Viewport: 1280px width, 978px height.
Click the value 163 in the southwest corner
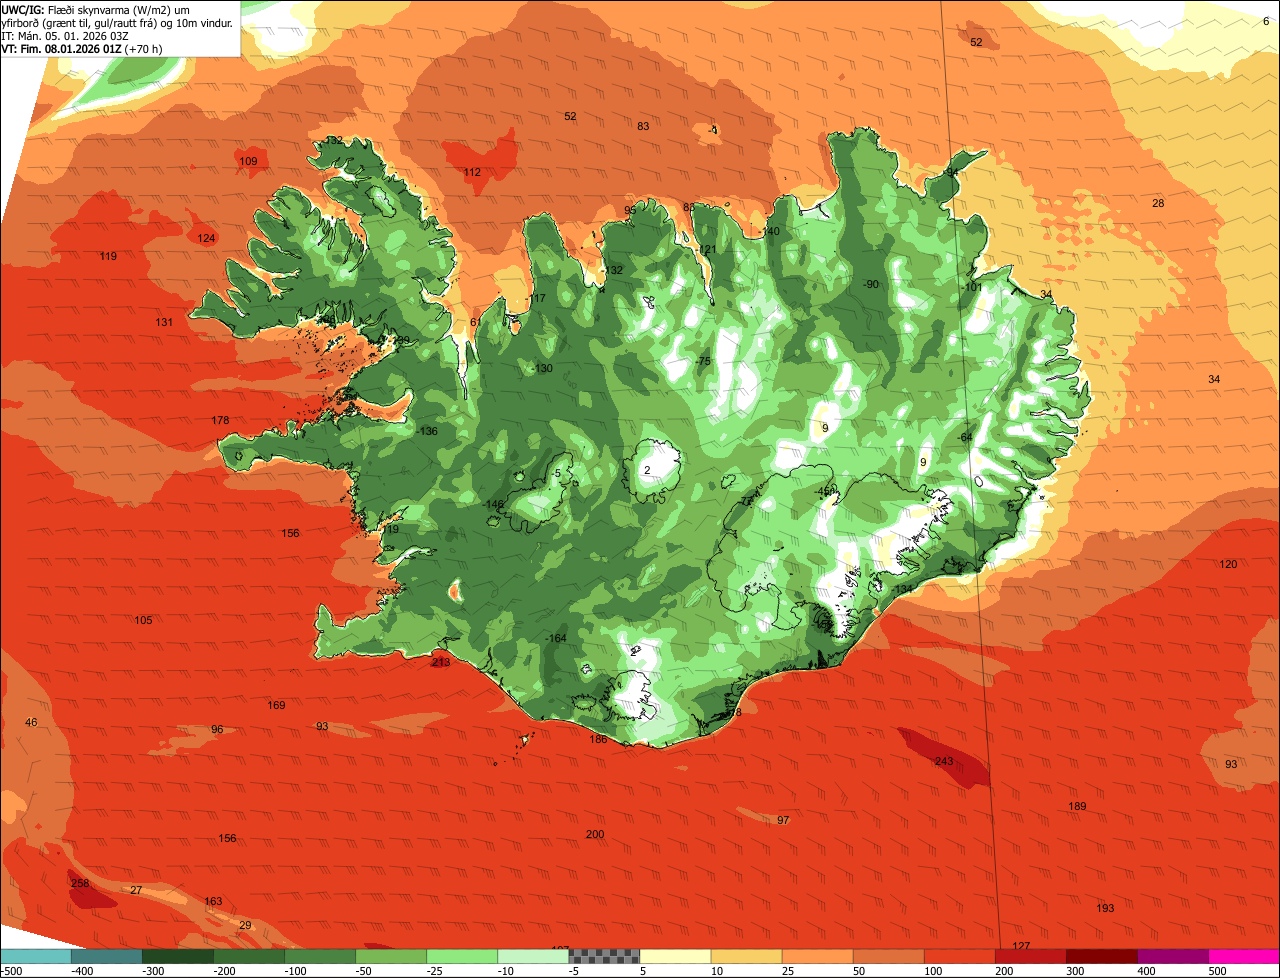(213, 901)
